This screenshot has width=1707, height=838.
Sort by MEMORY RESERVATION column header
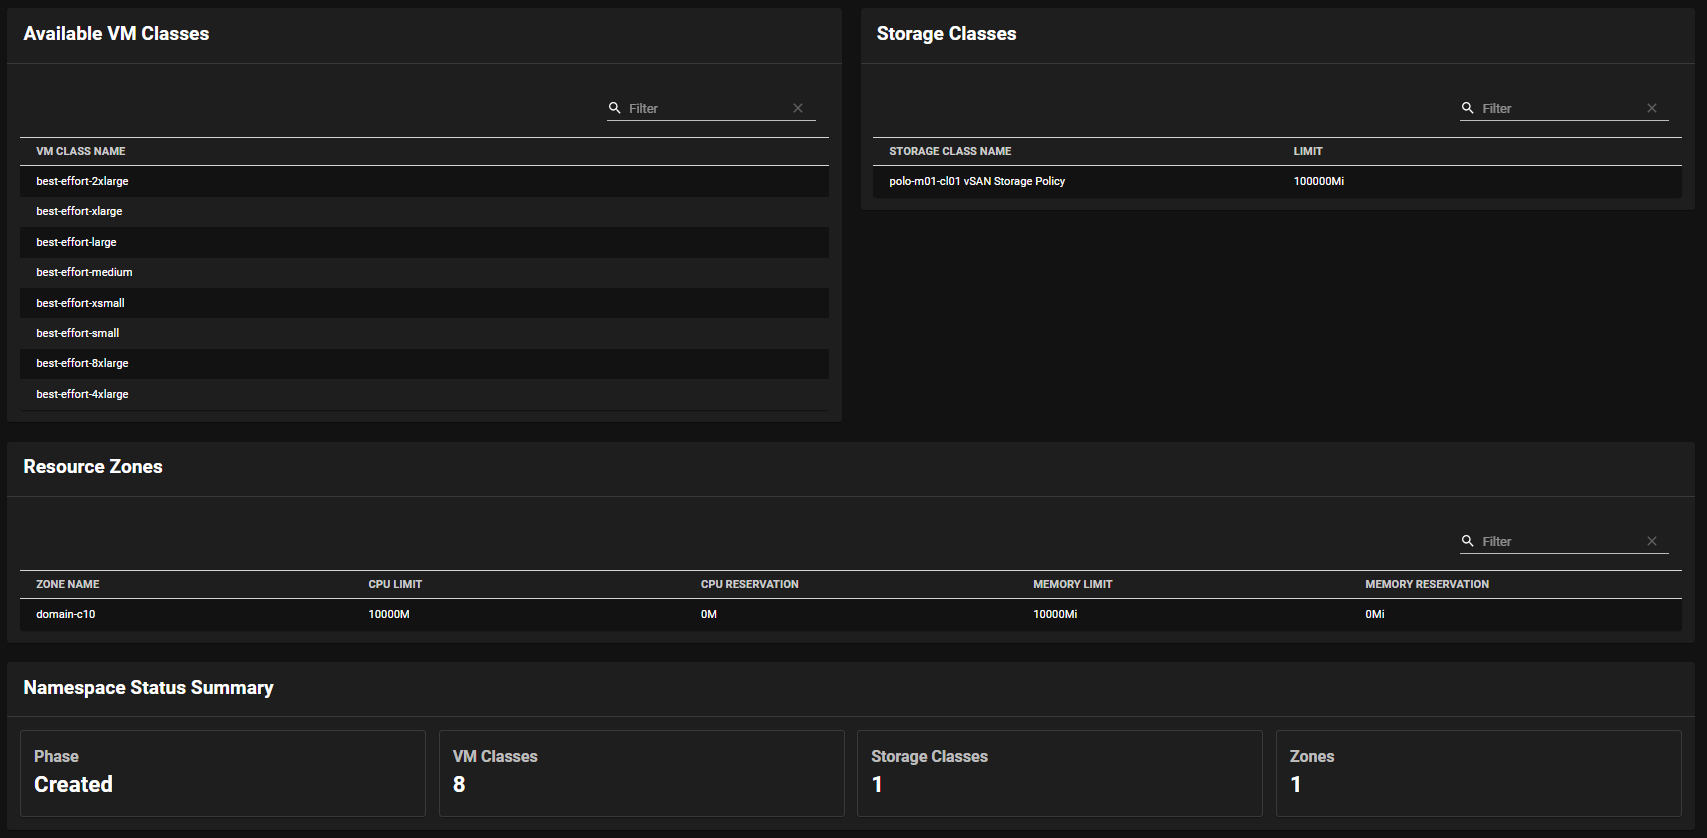(x=1427, y=584)
